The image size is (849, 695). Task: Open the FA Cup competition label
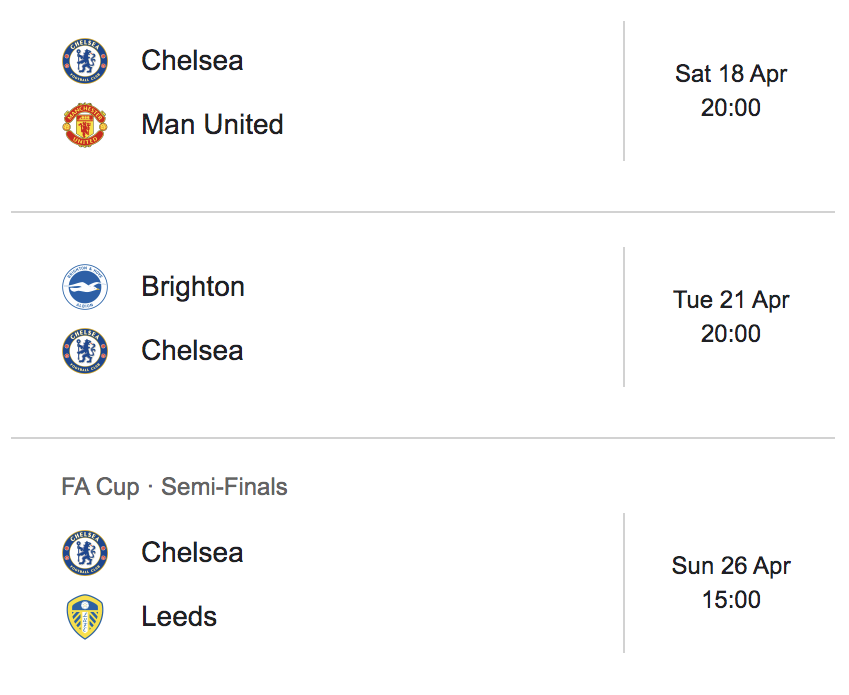pos(101,487)
